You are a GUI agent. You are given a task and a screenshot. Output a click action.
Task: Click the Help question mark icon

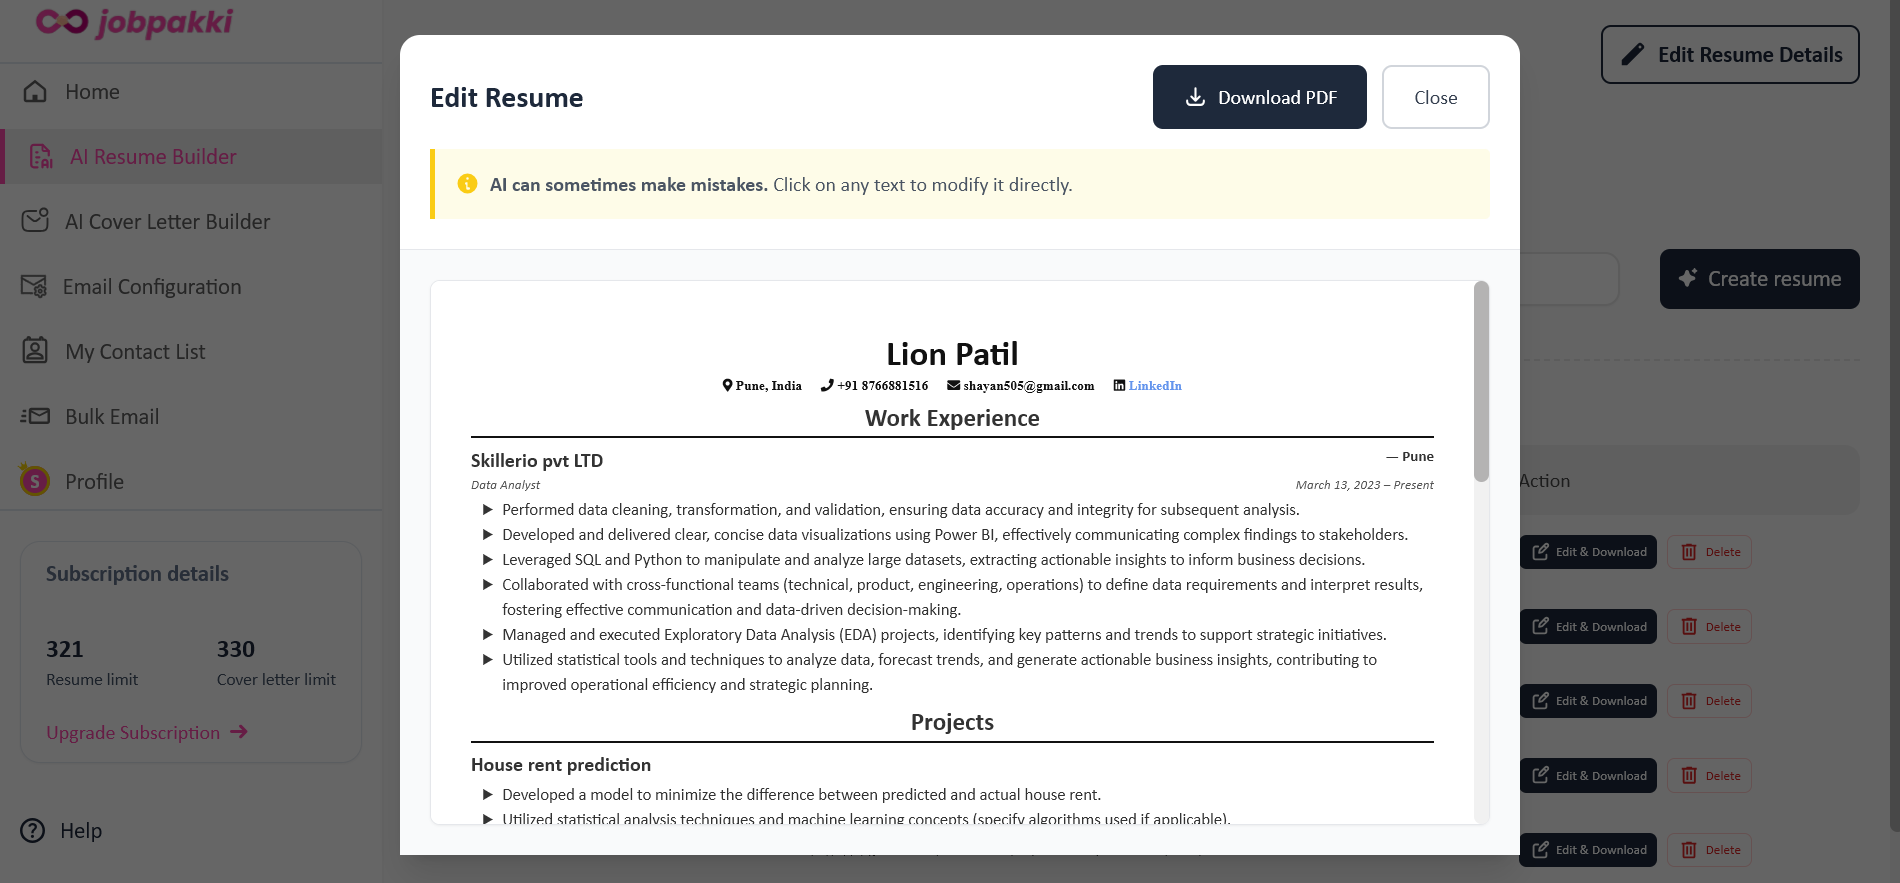(33, 831)
